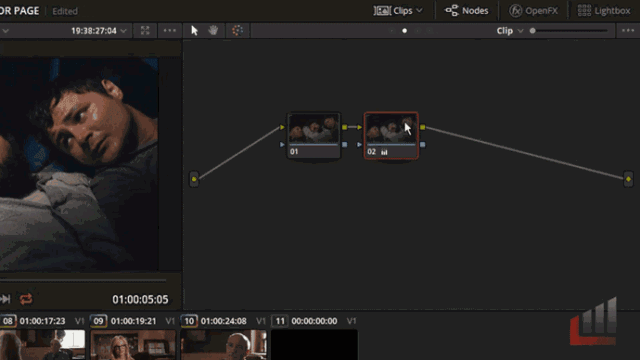640x360 pixels.
Task: Show the Lightbox view
Action: [604, 11]
